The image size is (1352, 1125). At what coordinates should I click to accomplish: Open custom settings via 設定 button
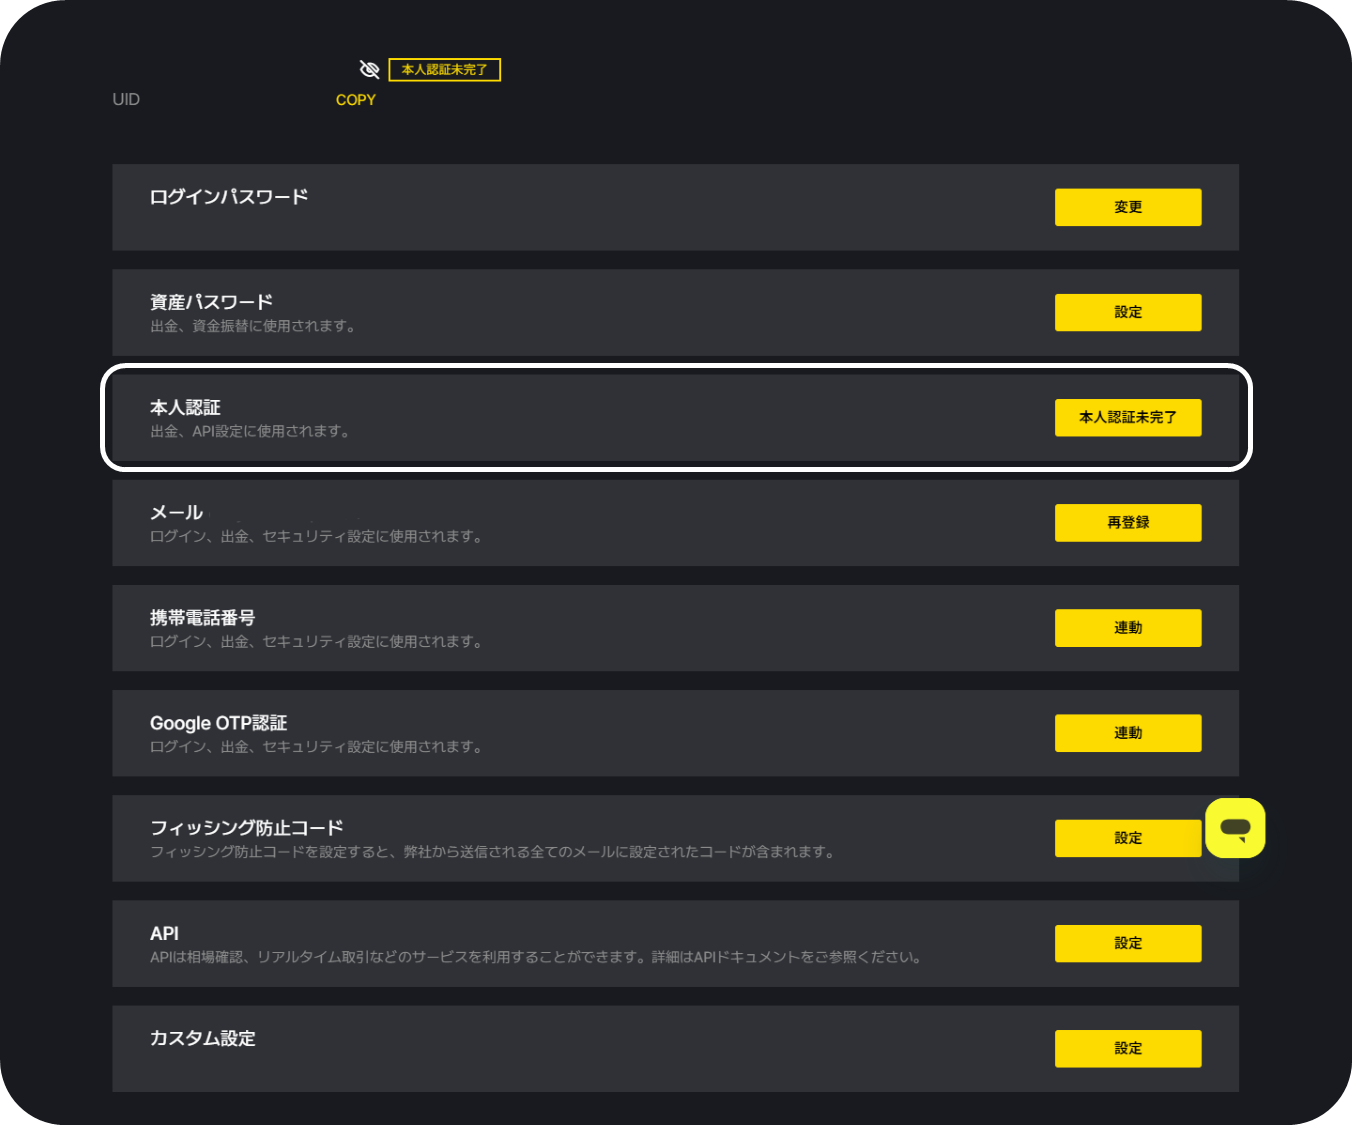pyautogui.click(x=1128, y=1048)
